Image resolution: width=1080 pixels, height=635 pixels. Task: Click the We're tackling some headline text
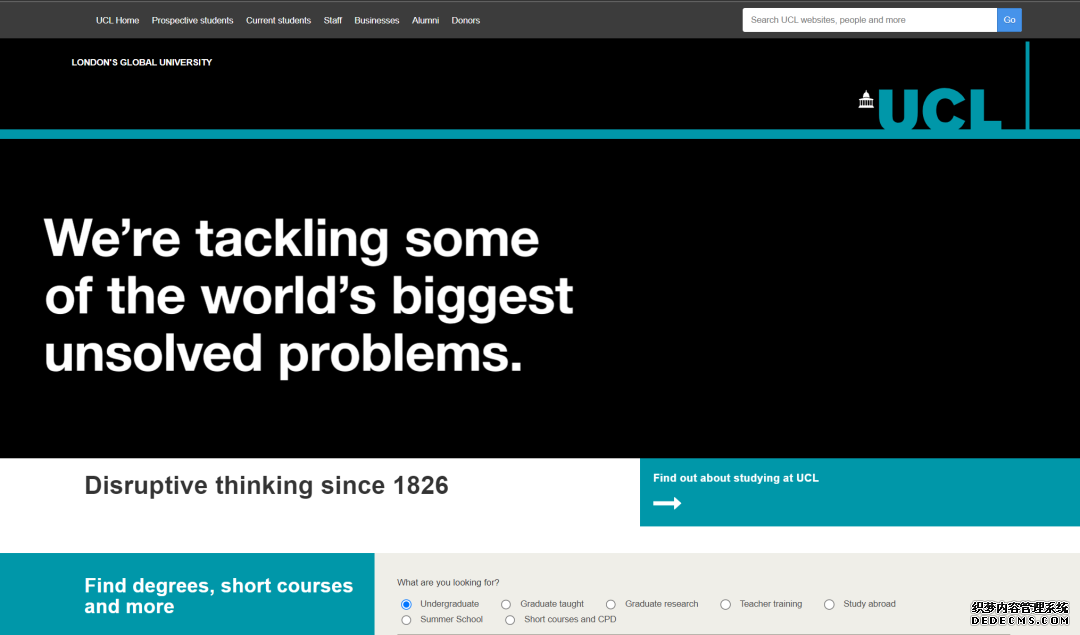coord(309,296)
